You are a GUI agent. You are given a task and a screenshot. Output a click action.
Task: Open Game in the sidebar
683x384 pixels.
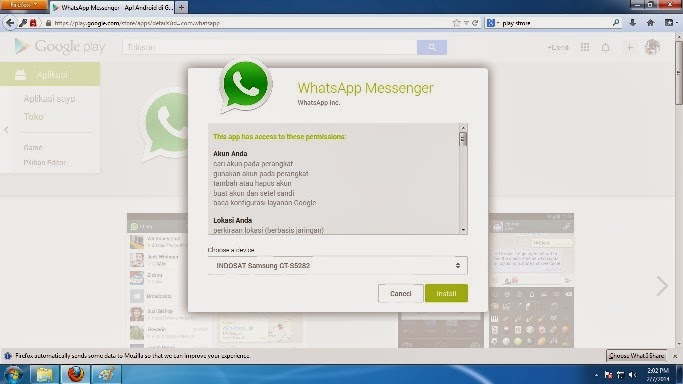pyautogui.click(x=33, y=148)
